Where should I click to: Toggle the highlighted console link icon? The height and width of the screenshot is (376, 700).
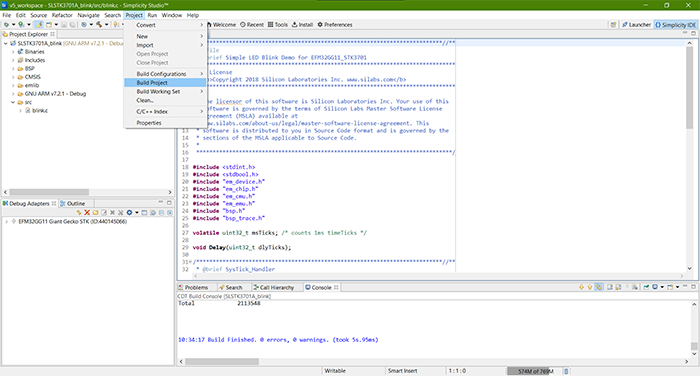599,287
